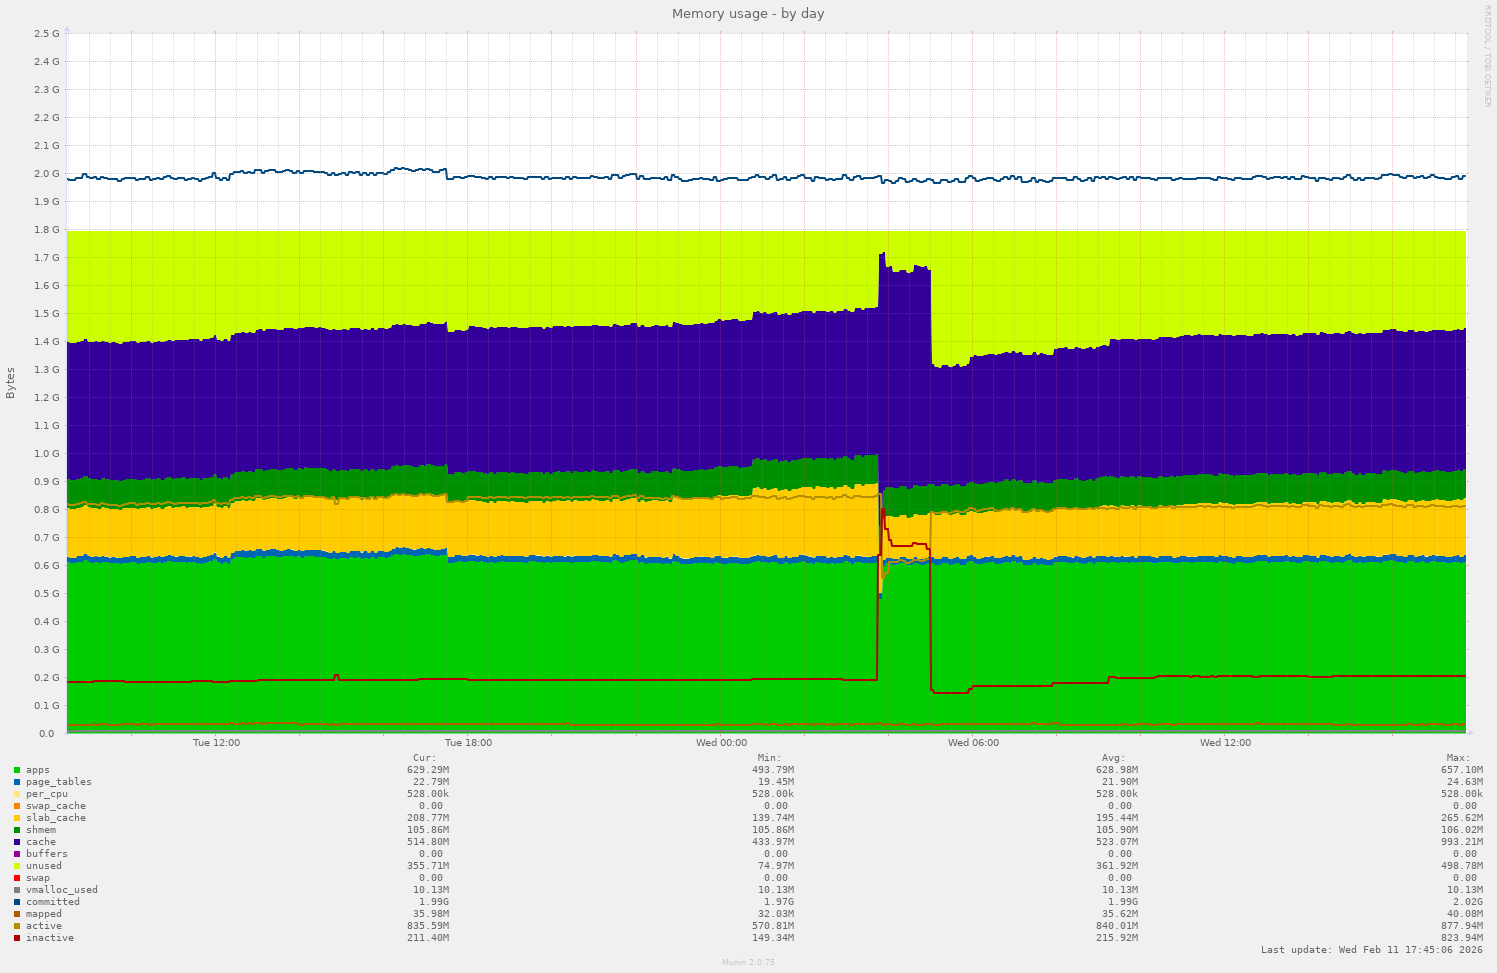
Task: Open the apps legend label
Action: click(x=36, y=769)
